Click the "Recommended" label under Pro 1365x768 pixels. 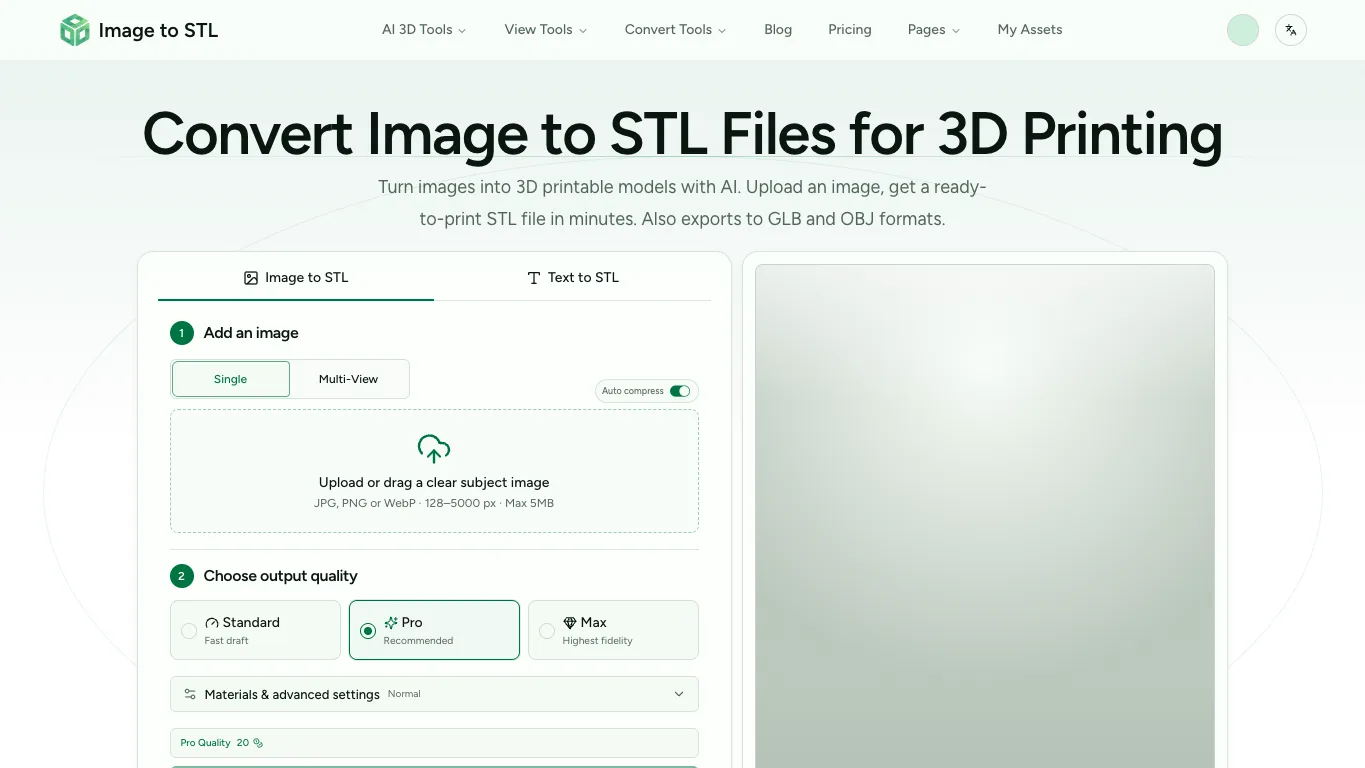click(418, 641)
